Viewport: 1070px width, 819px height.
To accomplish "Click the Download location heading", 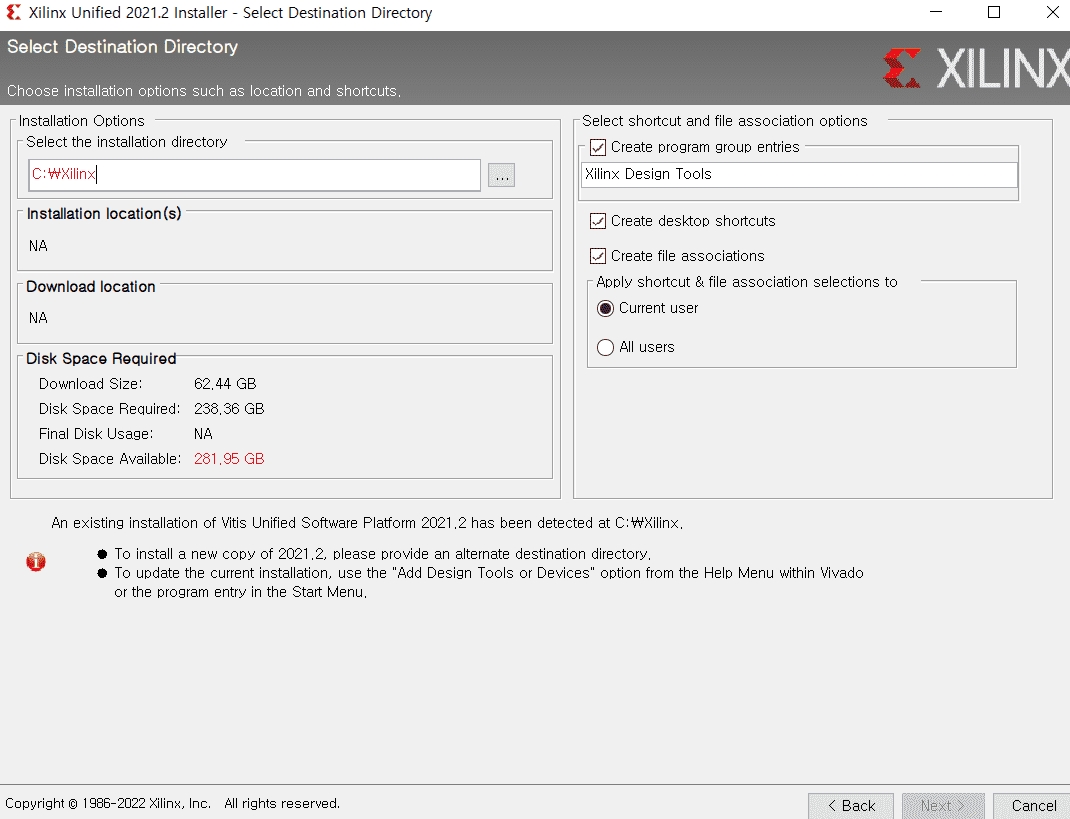I will (x=91, y=287).
